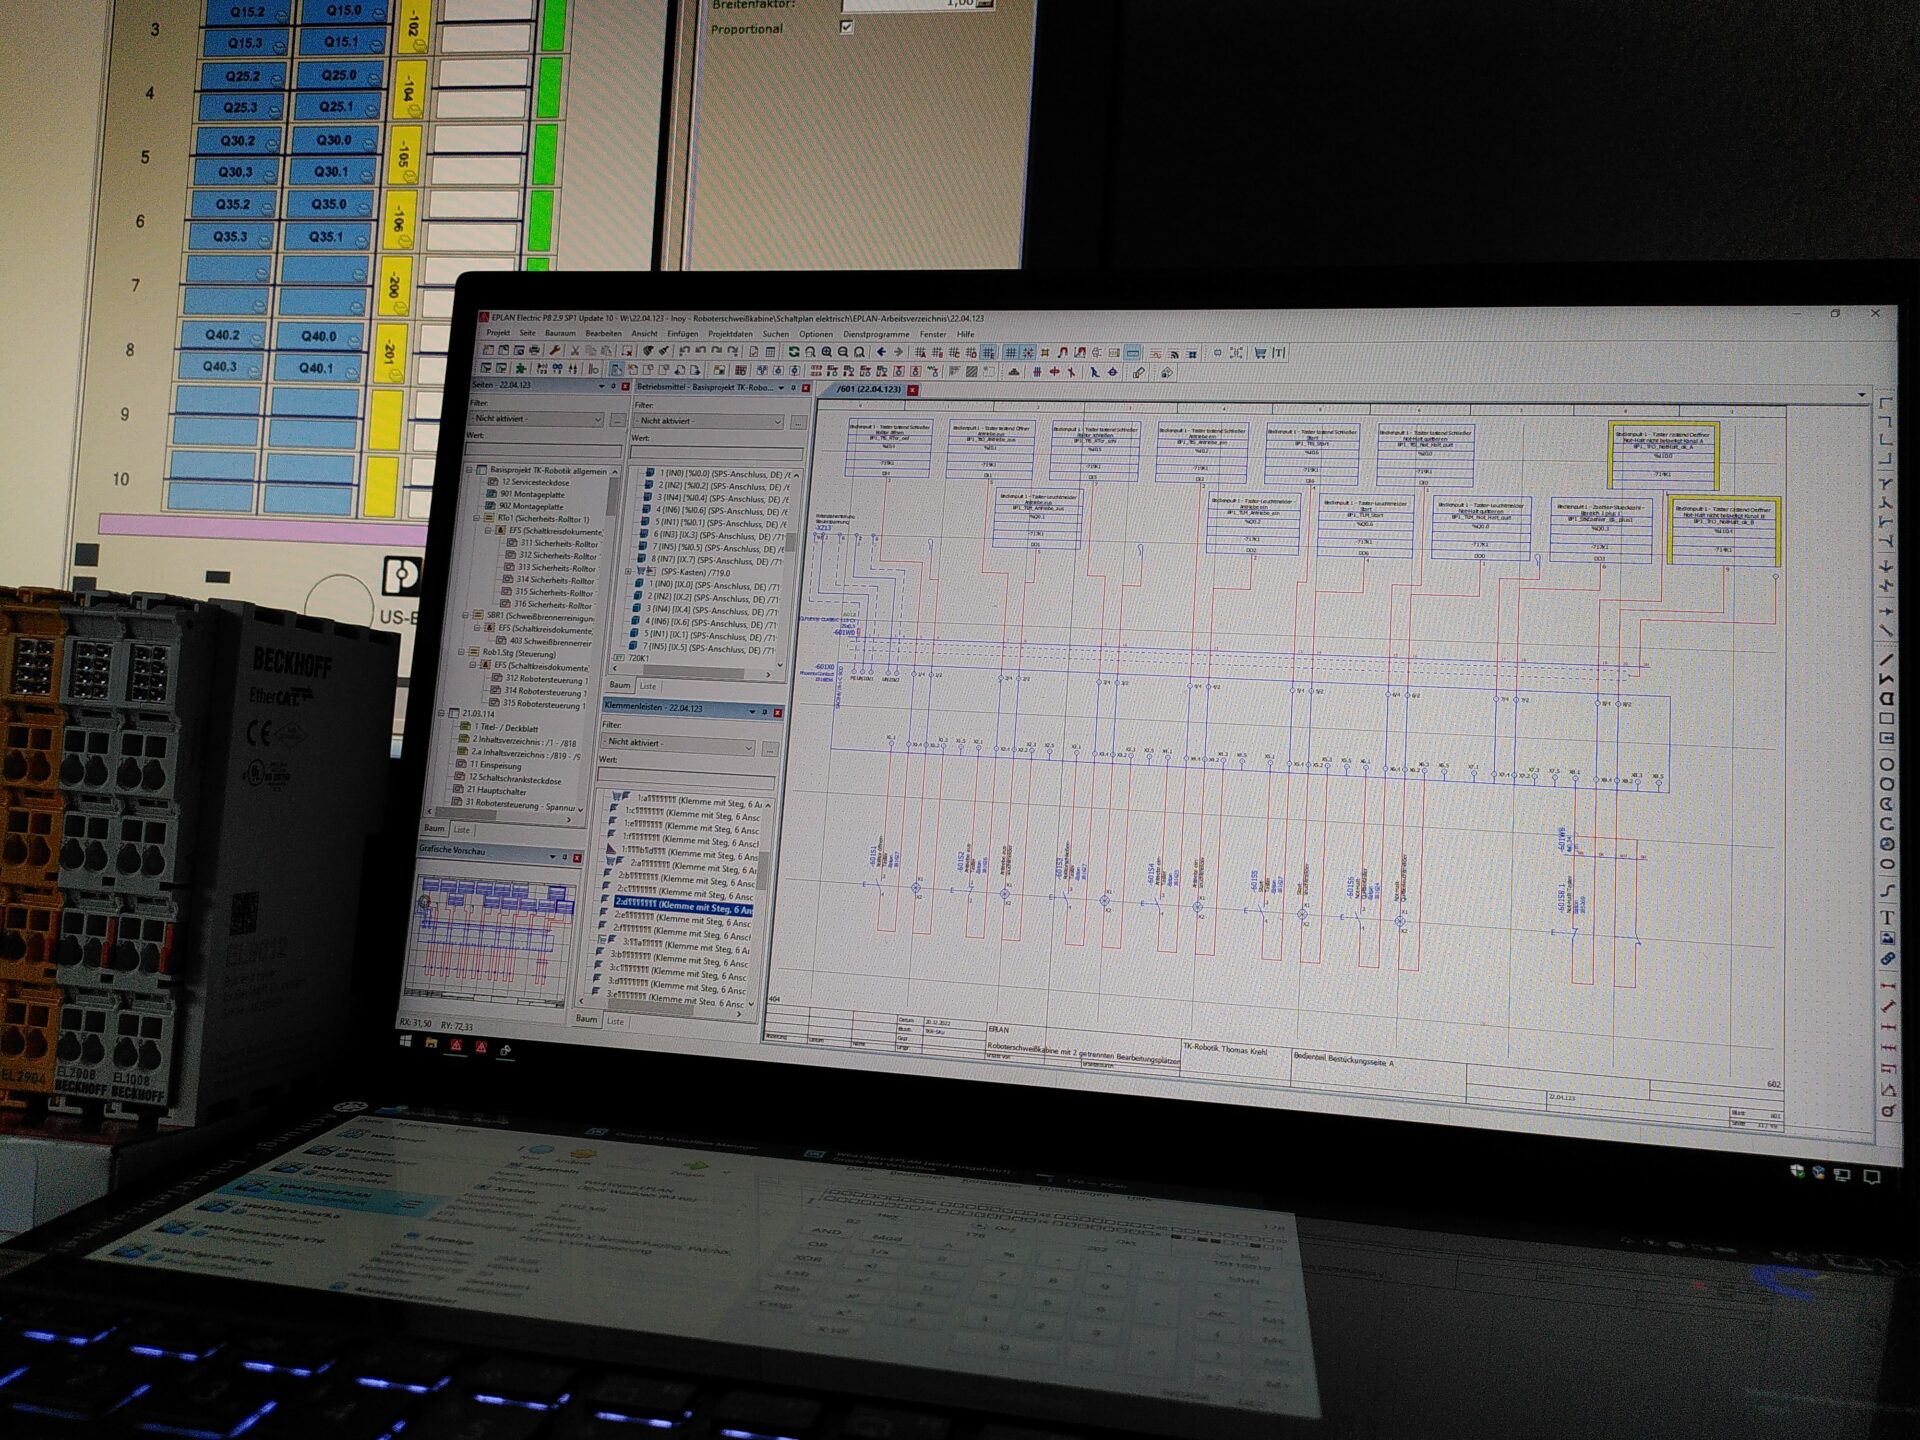Viewport: 1920px width, 1440px height.
Task: Click the green plus puzzle icon in second toolbar
Action: (x=521, y=369)
